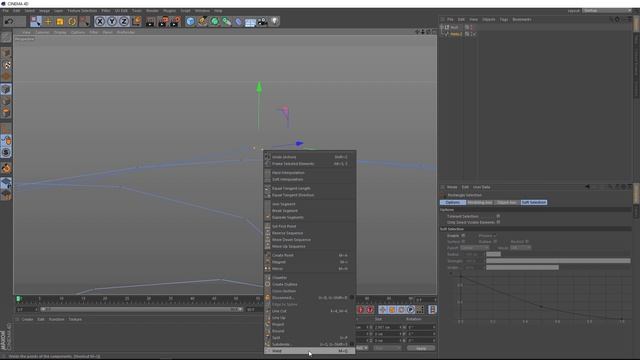Choose Chamfer in context menu
The image size is (640, 360).
pos(309,278)
